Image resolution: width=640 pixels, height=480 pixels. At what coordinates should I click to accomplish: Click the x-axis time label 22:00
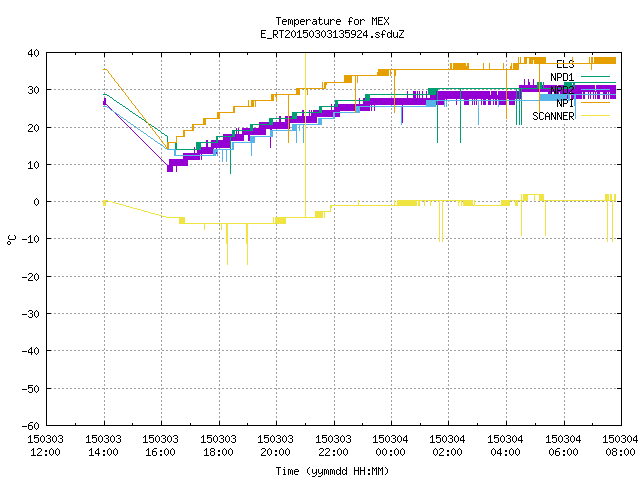[x=333, y=452]
